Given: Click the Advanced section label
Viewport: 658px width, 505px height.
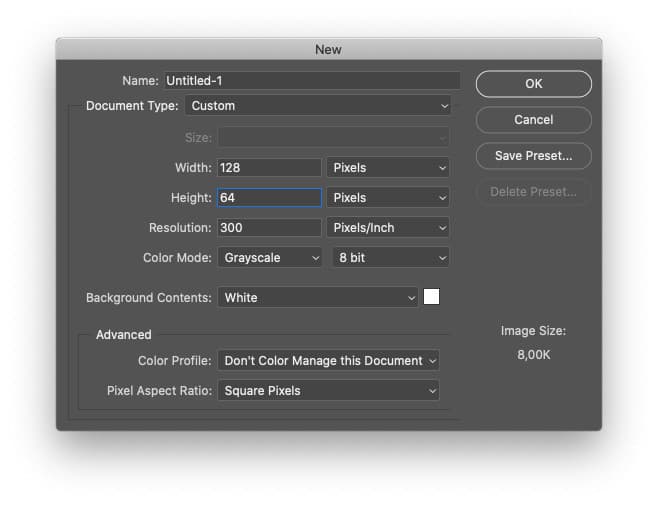Looking at the screenshot, I should (124, 335).
